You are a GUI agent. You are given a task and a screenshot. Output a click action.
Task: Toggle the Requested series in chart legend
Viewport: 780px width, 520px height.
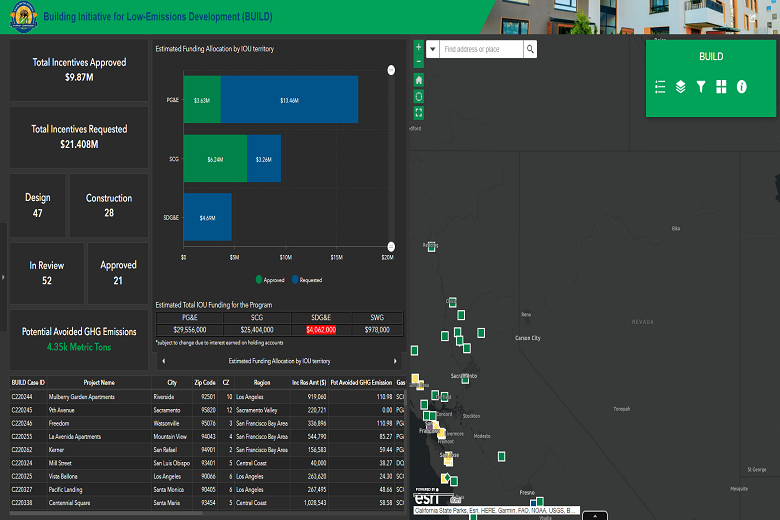point(307,280)
